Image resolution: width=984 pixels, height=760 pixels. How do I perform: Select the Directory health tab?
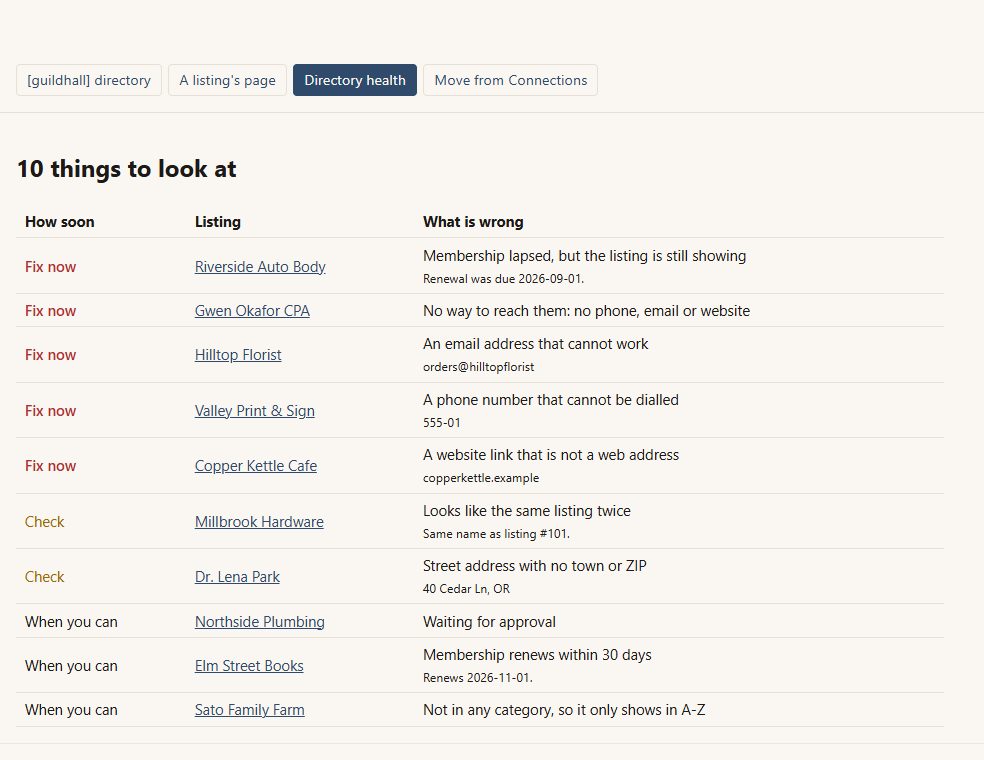[355, 80]
